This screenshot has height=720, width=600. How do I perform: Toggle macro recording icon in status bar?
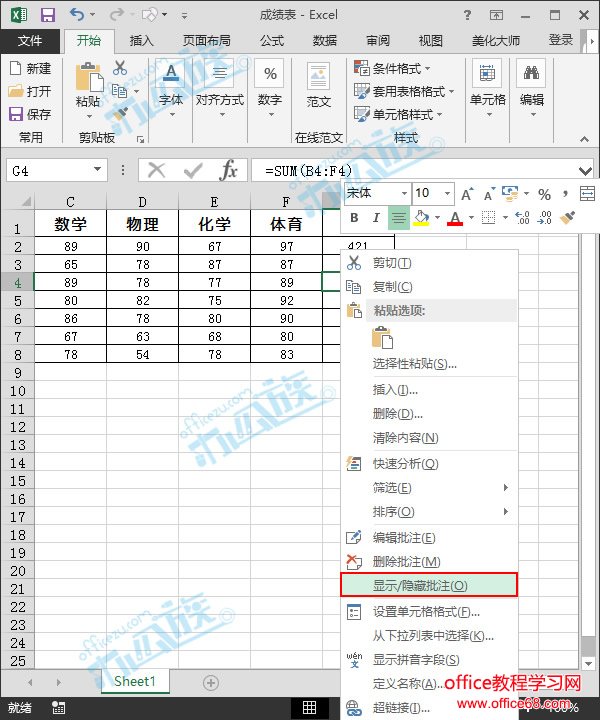(58, 708)
